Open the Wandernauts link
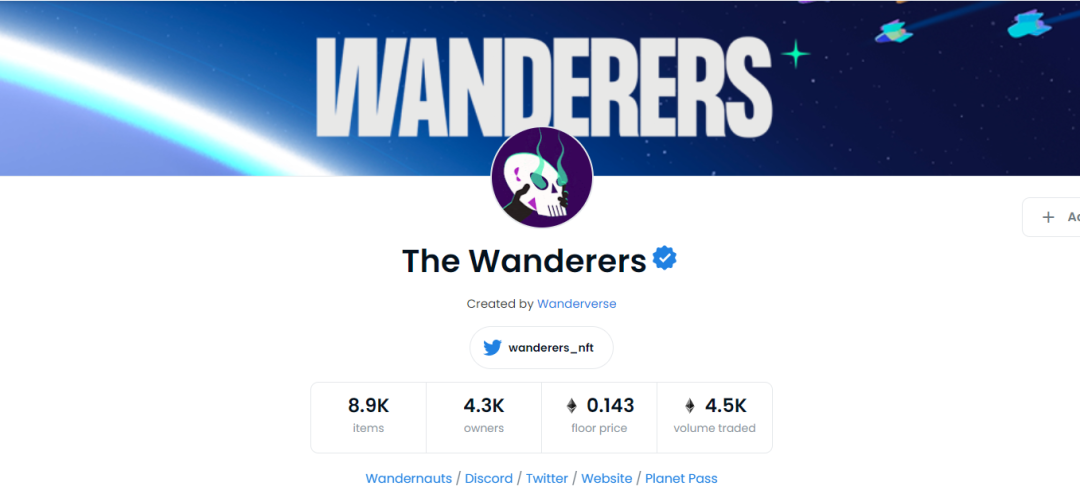Viewport: 1080px width, 494px height. 408,478
